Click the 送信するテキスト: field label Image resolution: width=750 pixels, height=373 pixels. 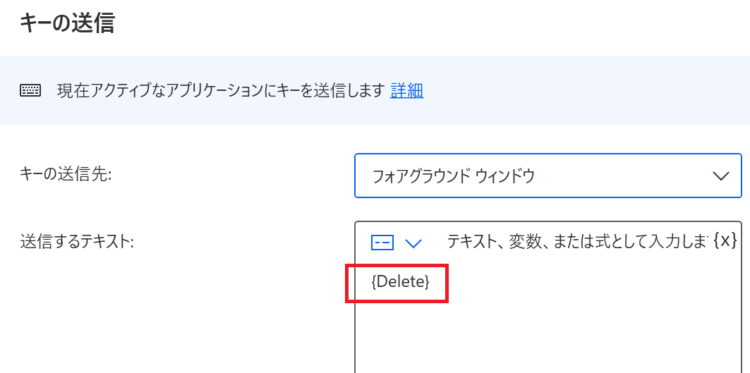(77, 242)
